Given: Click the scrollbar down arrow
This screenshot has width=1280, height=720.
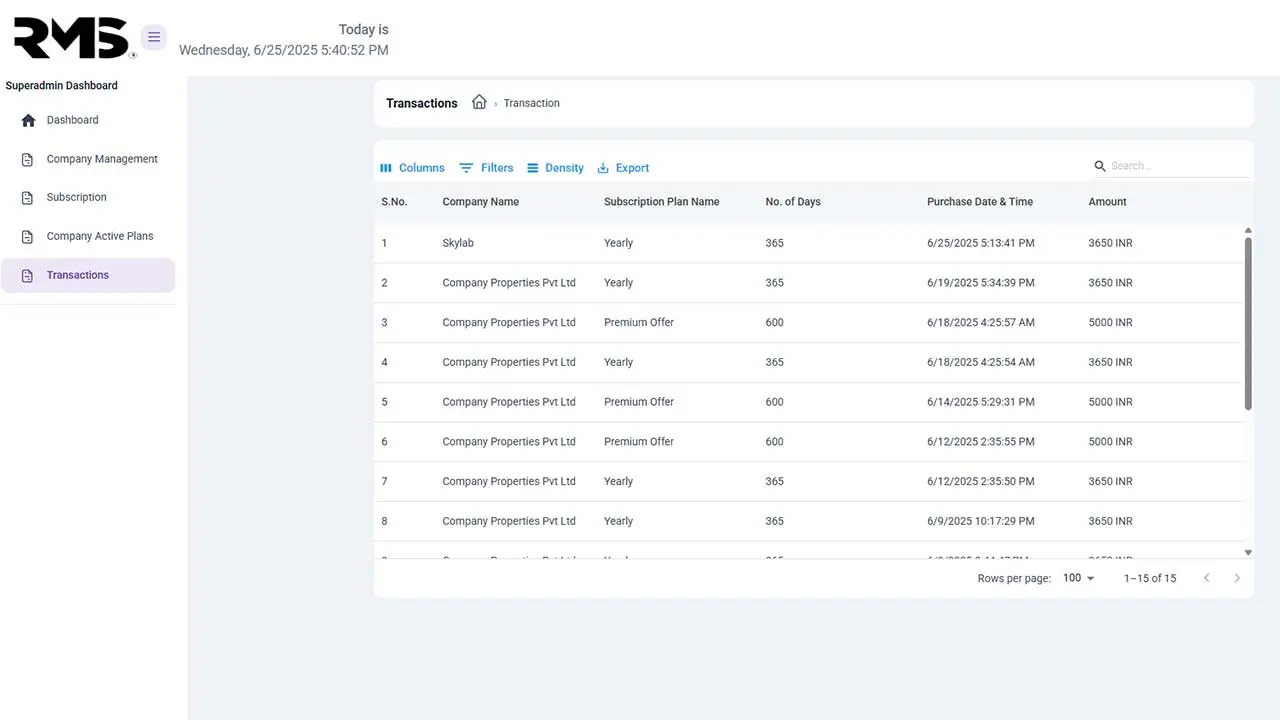Looking at the screenshot, I should click(x=1248, y=552).
